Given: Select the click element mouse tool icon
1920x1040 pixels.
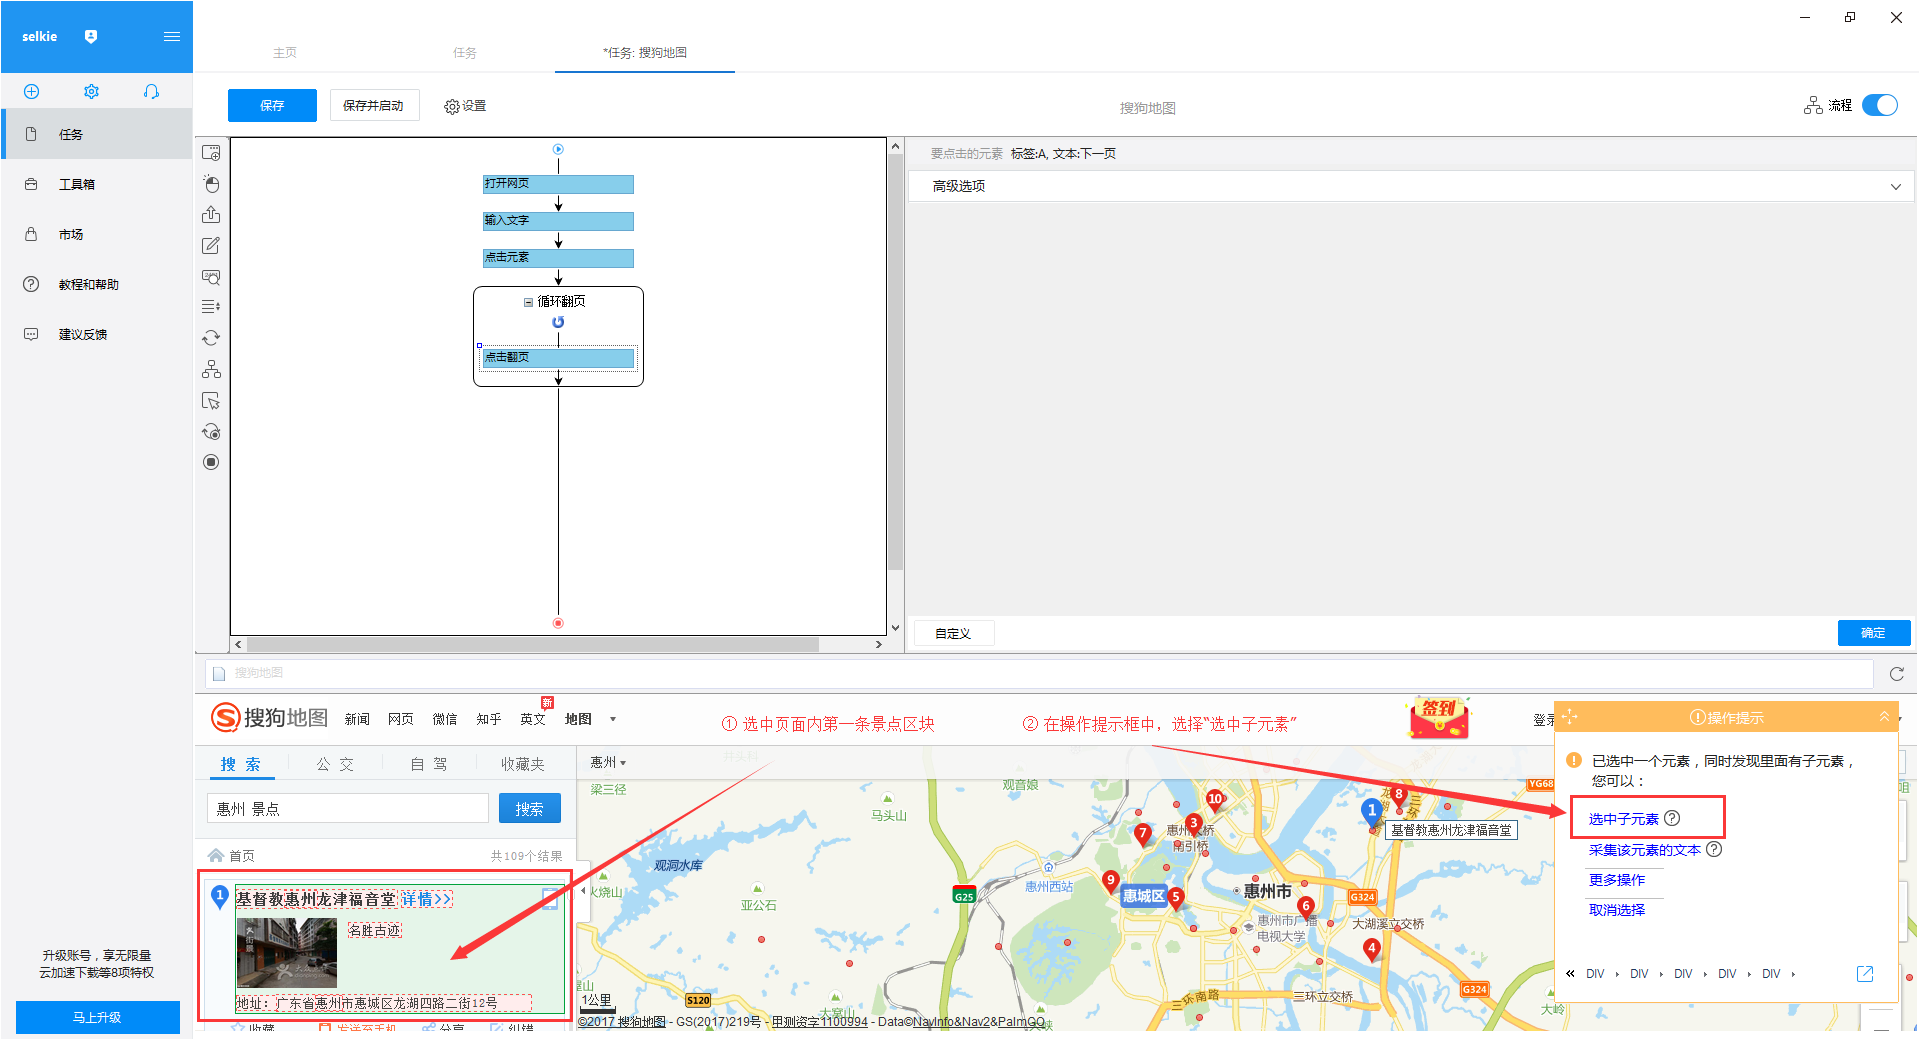Looking at the screenshot, I should point(211,184).
